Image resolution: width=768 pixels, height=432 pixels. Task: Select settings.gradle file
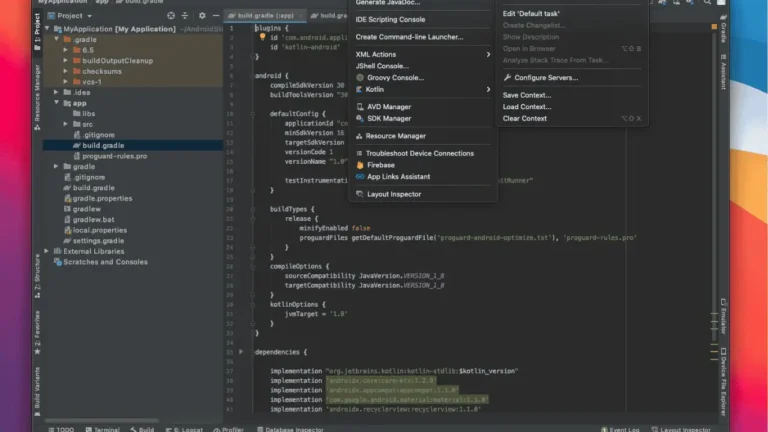click(x=94, y=241)
